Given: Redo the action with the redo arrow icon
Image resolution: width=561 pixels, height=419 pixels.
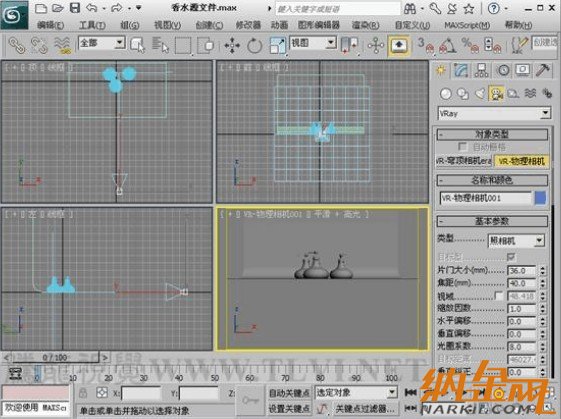Looking at the screenshot, I should coord(117,8).
